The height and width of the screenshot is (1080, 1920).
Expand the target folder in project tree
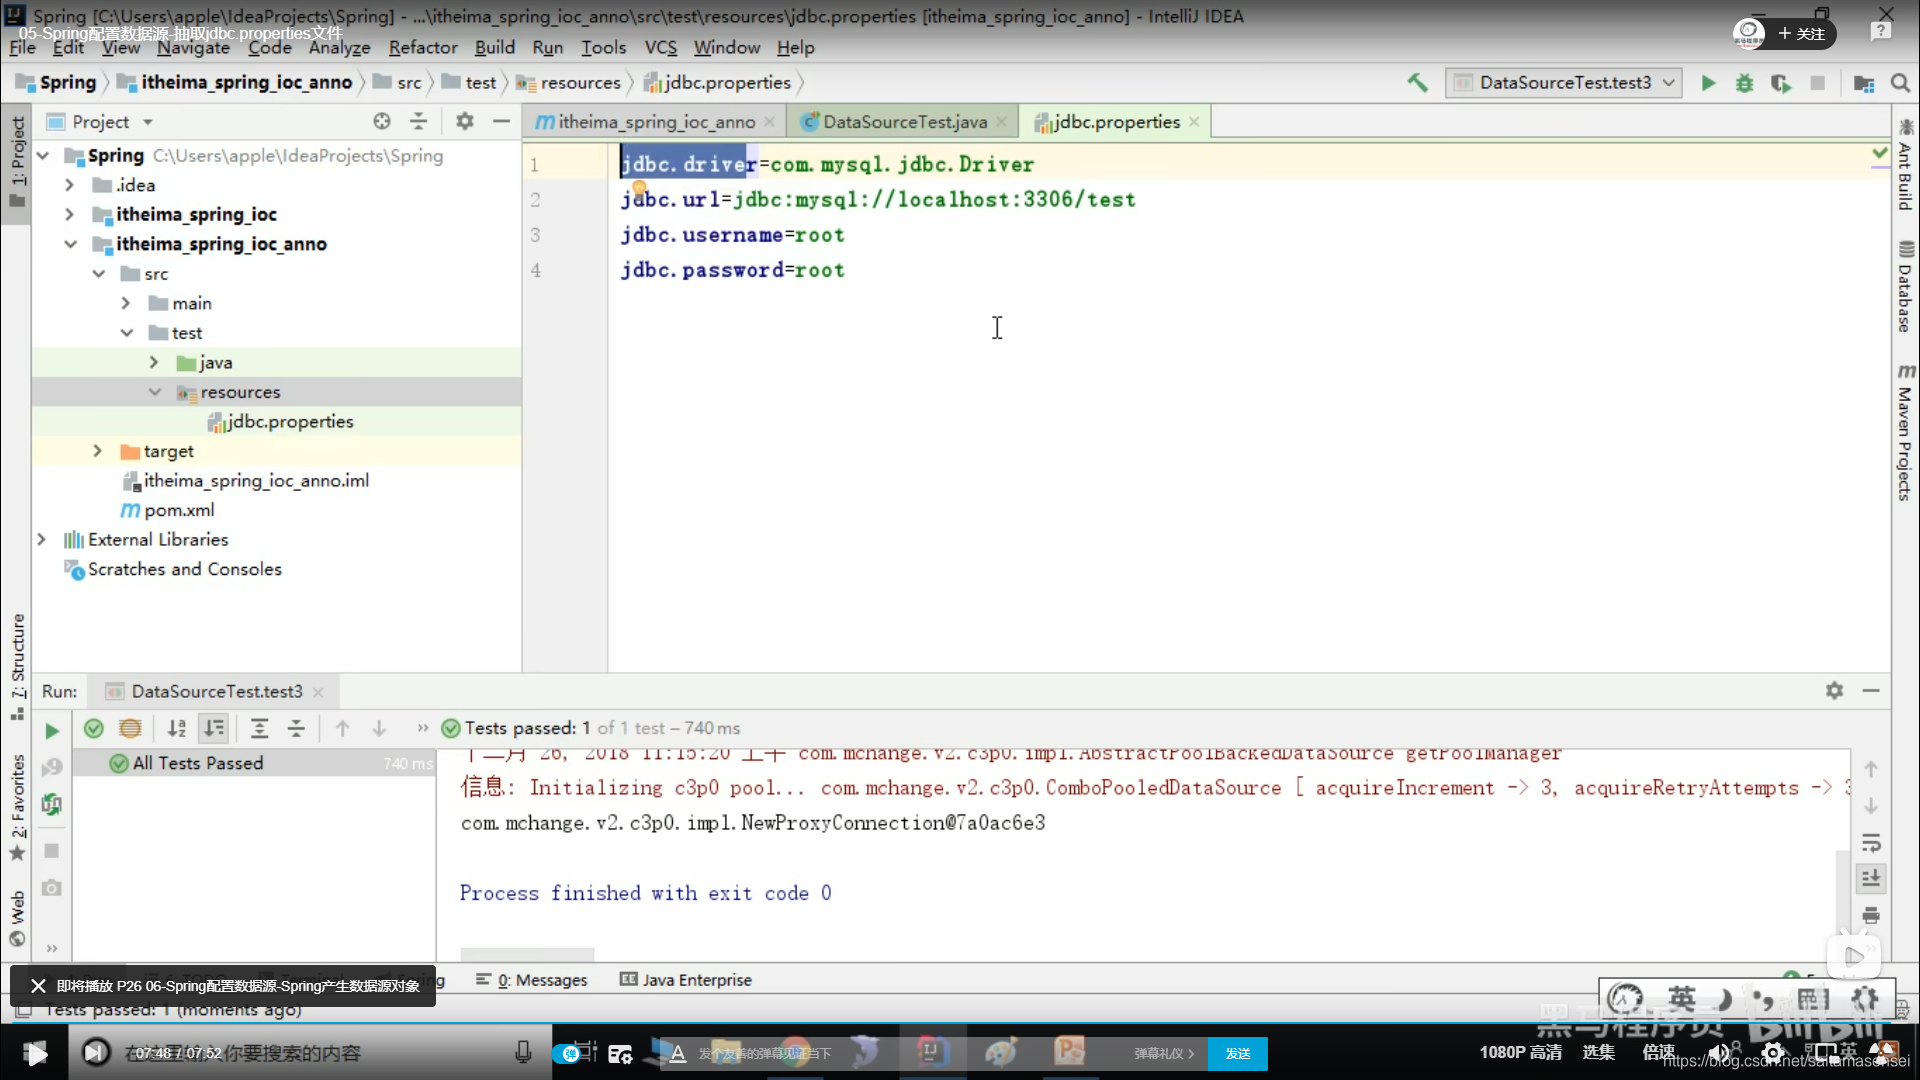coord(97,451)
